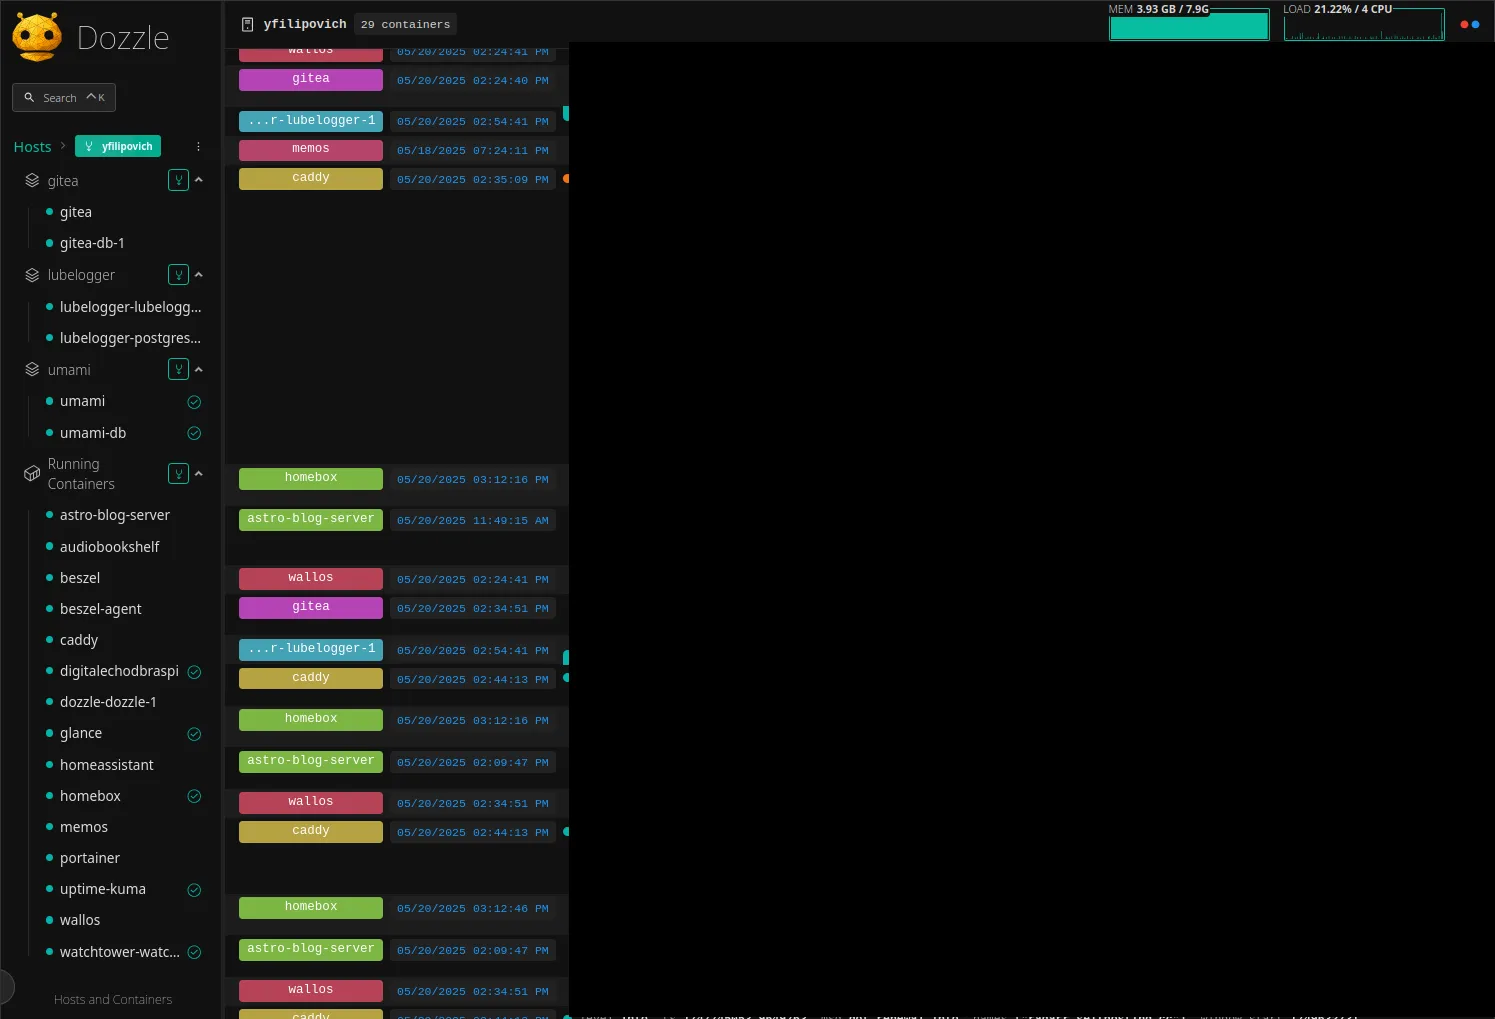
Task: Click the health check icon beside uptime-kuma
Action: pos(194,890)
